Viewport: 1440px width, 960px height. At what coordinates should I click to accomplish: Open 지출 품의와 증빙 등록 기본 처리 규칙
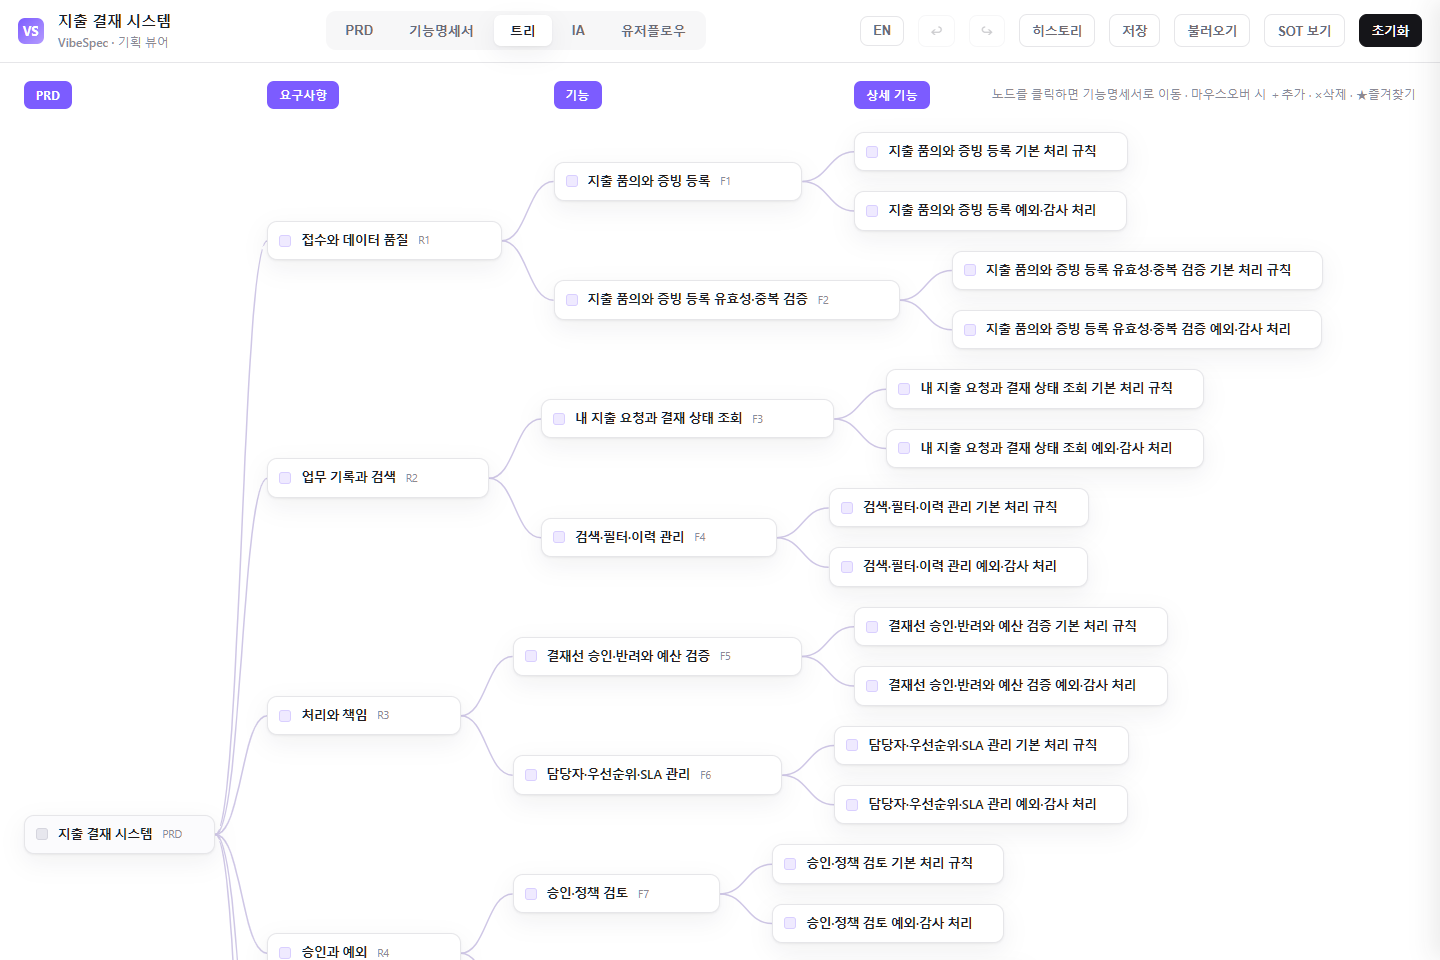pos(991,151)
